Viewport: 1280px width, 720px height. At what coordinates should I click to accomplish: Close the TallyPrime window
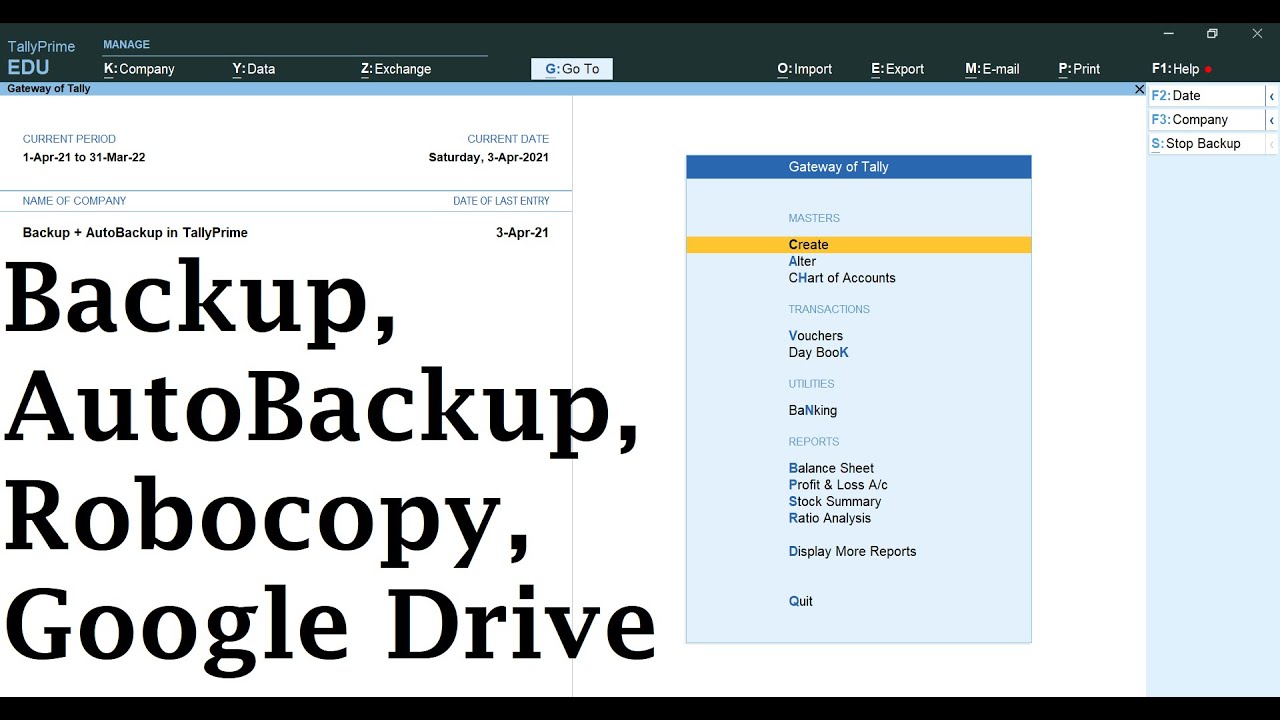coord(1257,33)
